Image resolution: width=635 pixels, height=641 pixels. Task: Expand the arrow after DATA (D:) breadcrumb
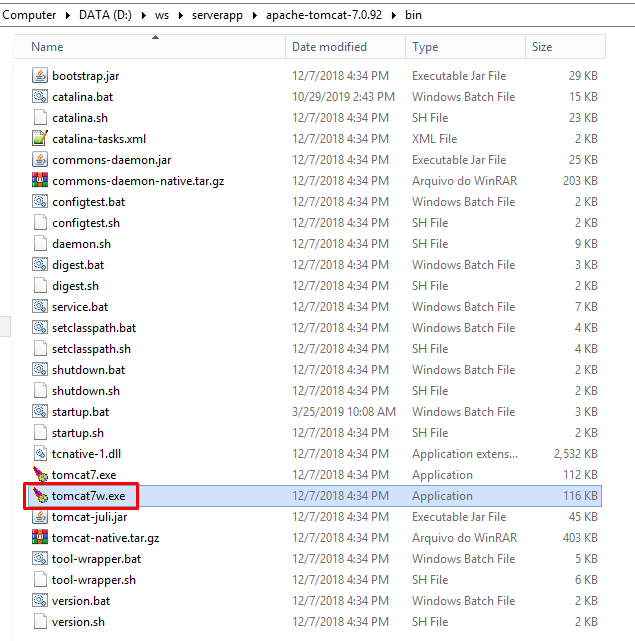144,16
